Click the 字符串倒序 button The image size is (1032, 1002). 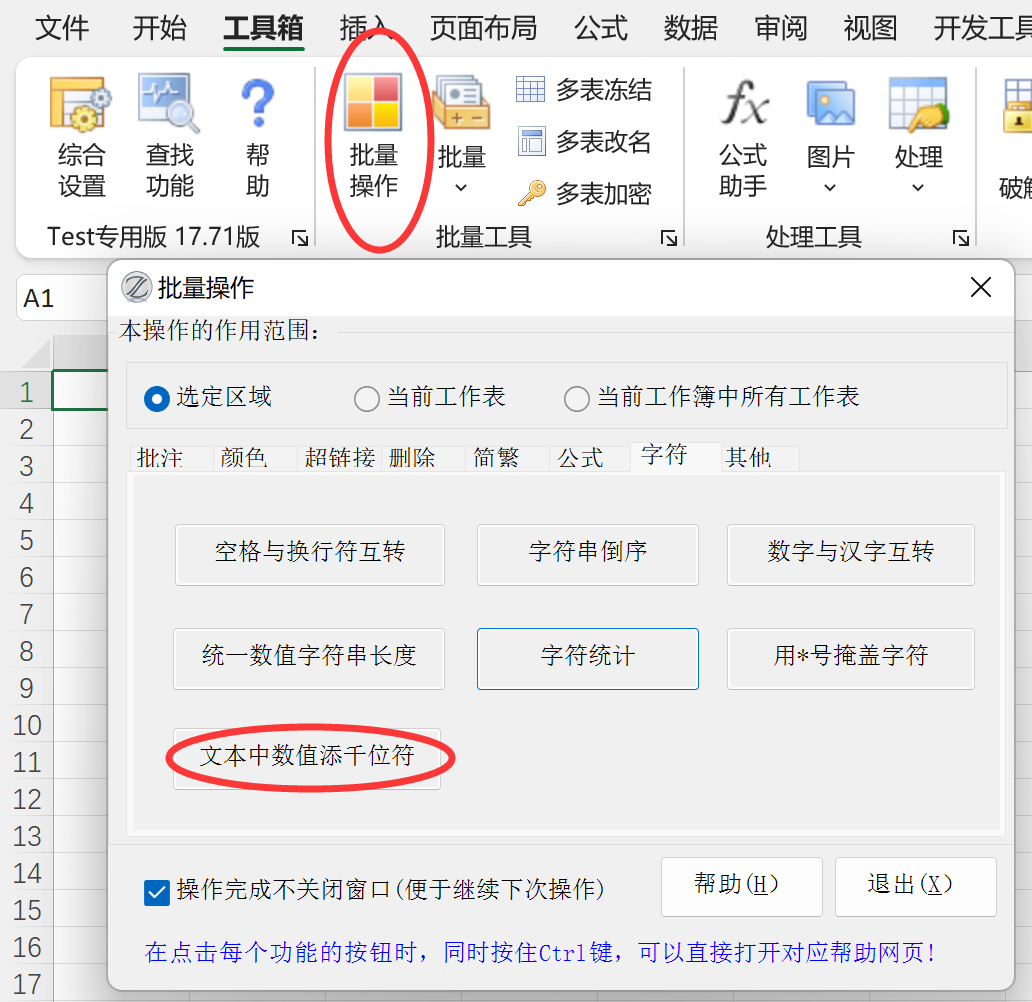pyautogui.click(x=587, y=553)
